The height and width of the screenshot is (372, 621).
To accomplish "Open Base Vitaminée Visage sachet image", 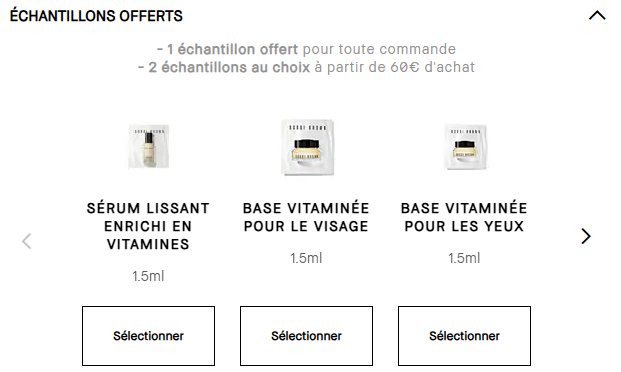I will (x=307, y=147).
